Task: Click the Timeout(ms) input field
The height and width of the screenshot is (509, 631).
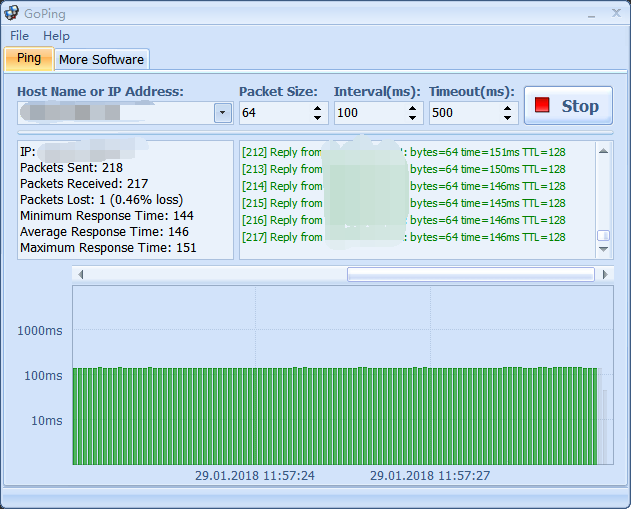Action: coord(464,113)
